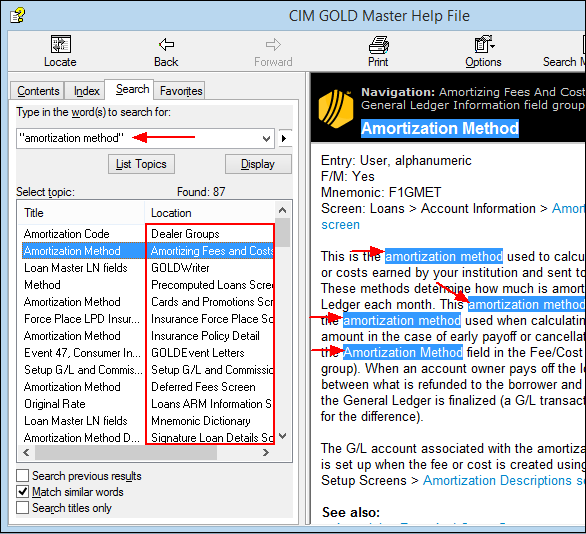Enable Search titles only
The width and height of the screenshot is (586, 534).
click(x=22, y=508)
